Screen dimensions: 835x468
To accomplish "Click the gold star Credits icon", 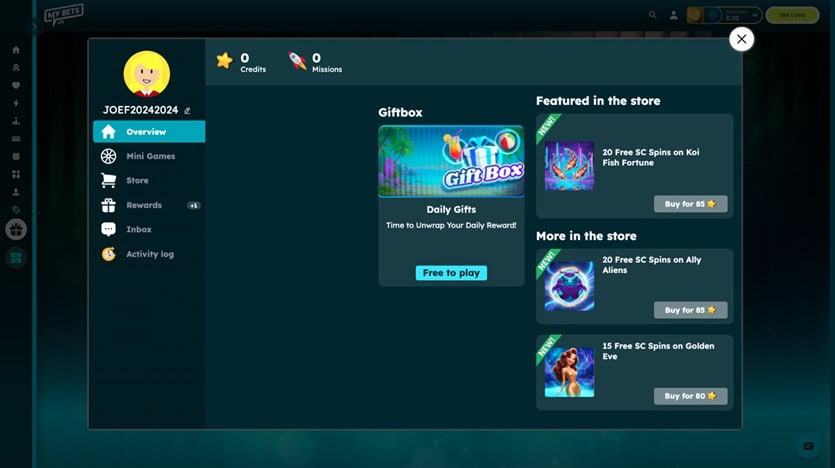I will click(225, 61).
